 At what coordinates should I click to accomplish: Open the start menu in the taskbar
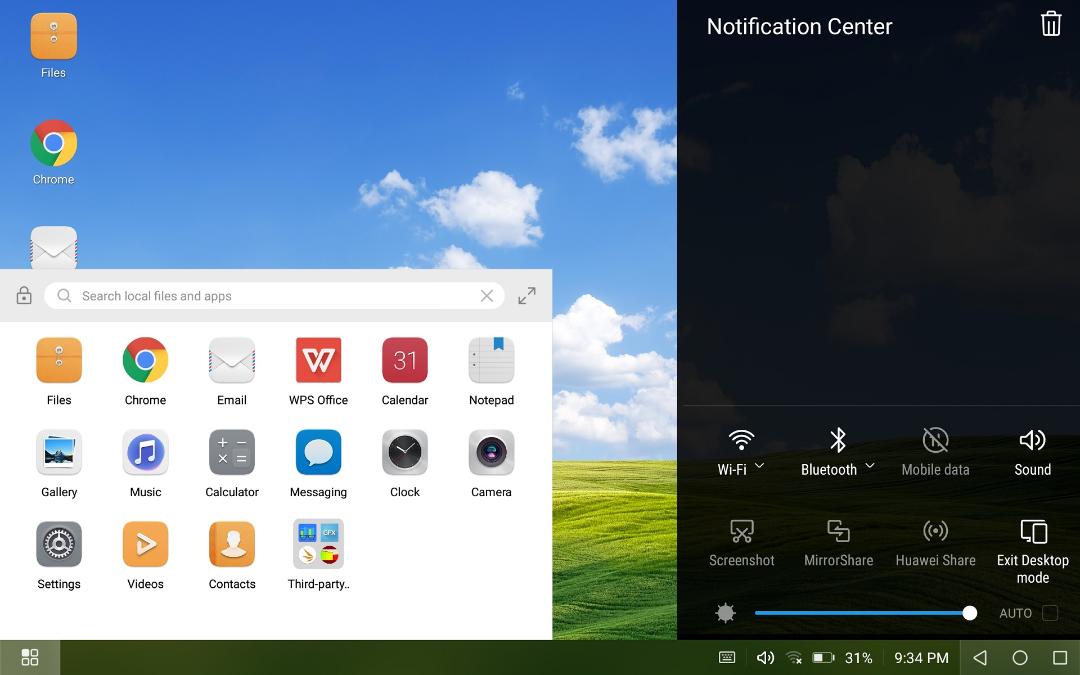point(30,657)
